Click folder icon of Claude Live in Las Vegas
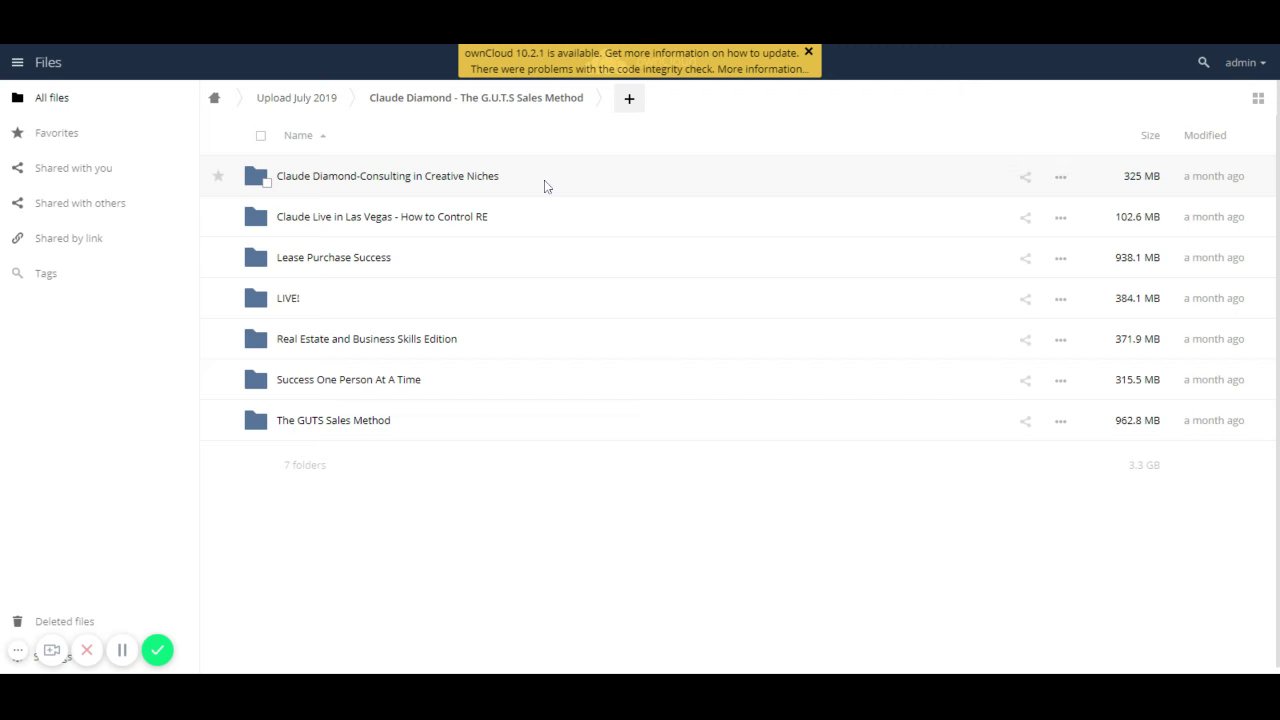1280x720 pixels. [256, 216]
